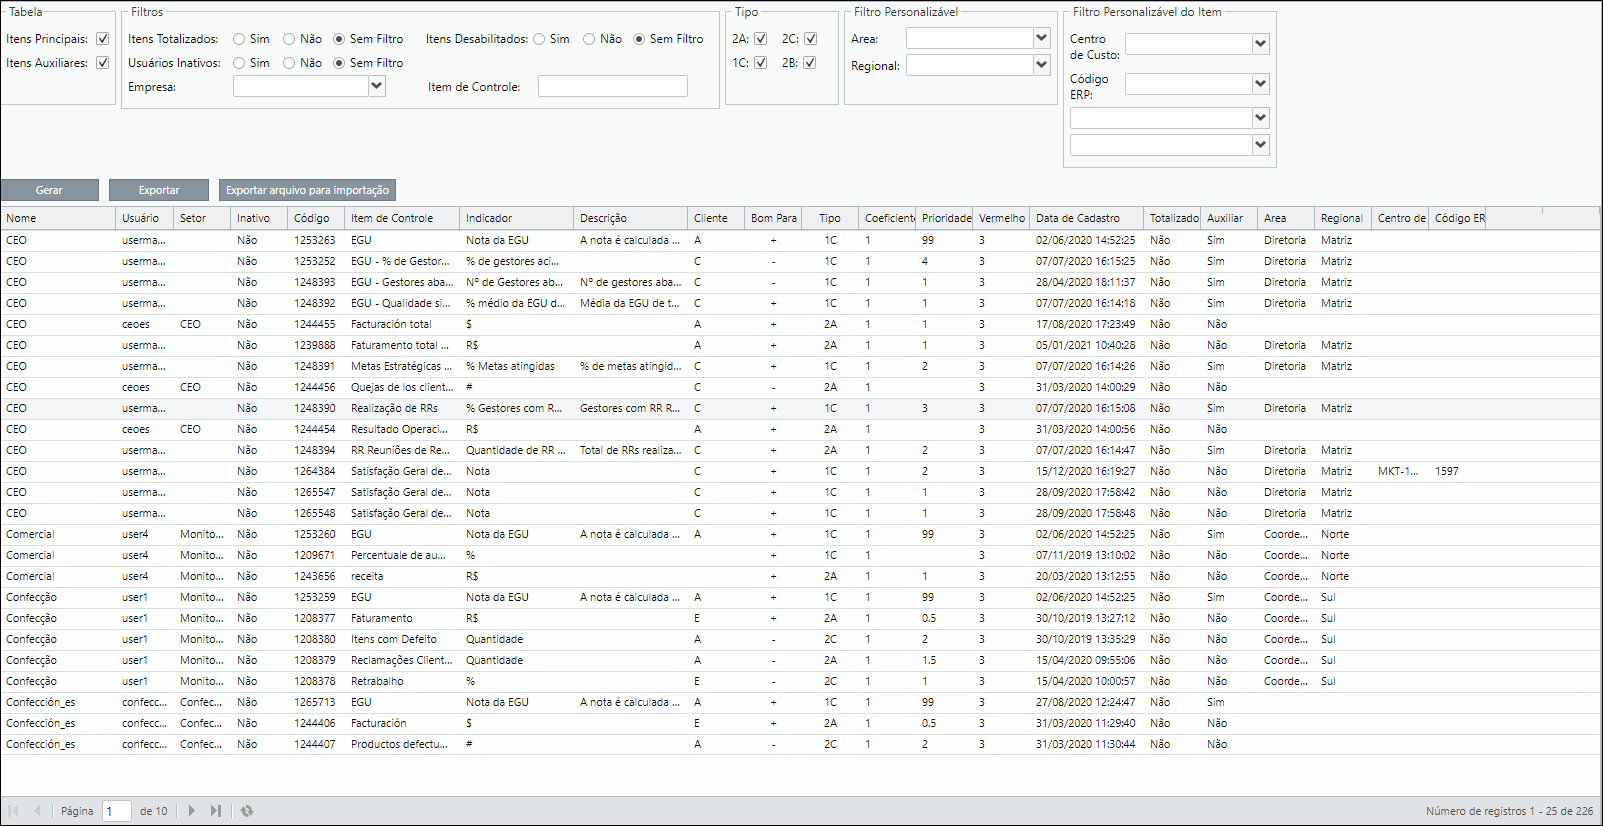
Task: Sort by the Setor column header
Action: [x=202, y=218]
